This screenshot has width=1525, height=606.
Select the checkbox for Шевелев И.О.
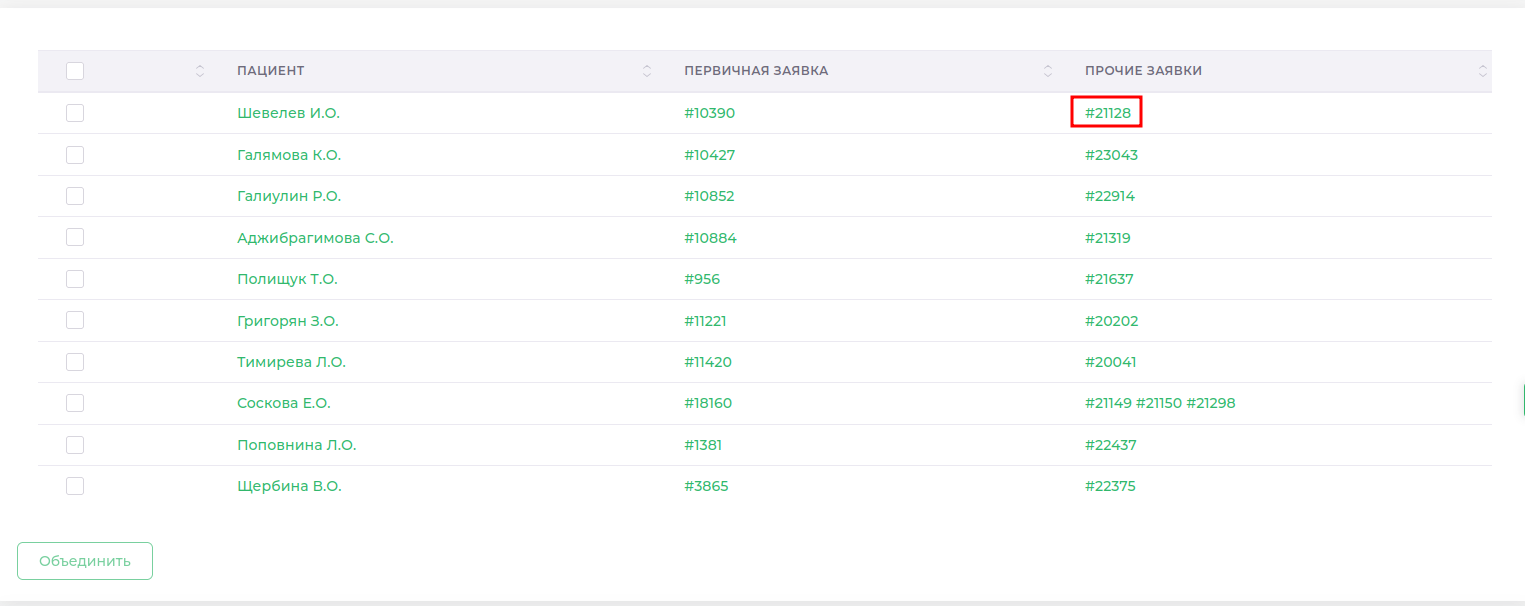(x=75, y=113)
